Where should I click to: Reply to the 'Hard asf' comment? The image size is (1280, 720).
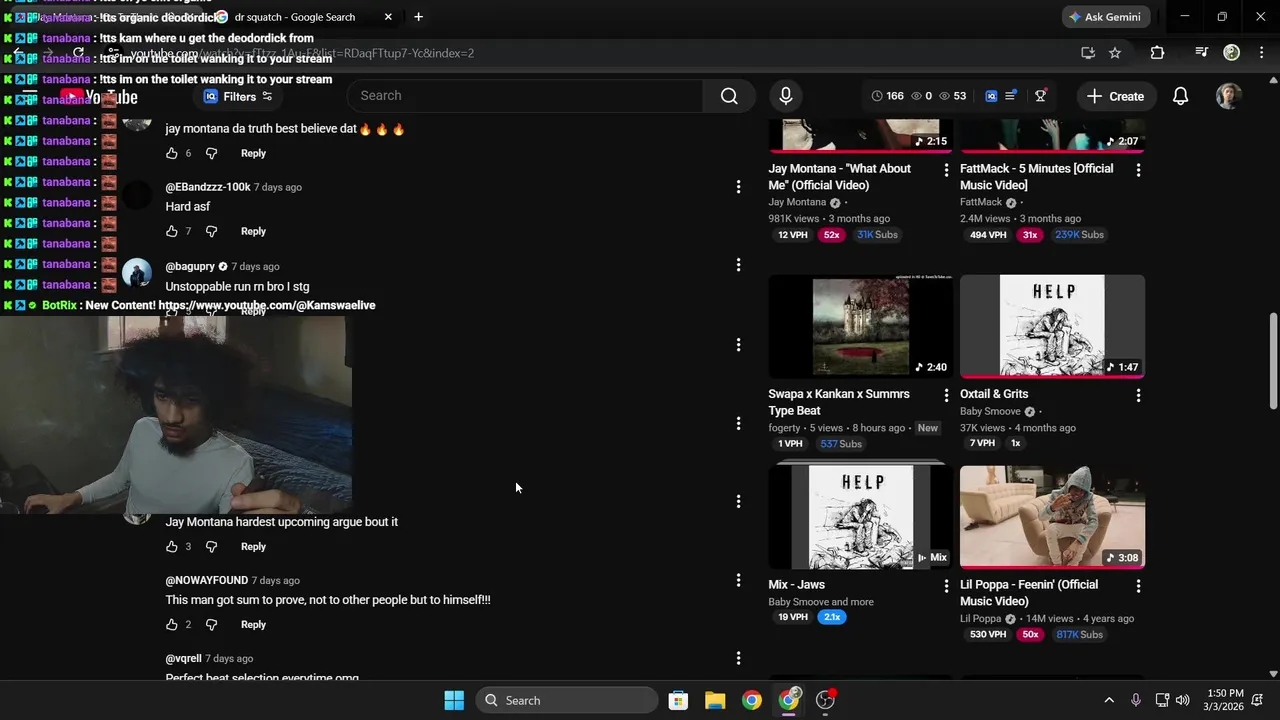click(x=253, y=231)
